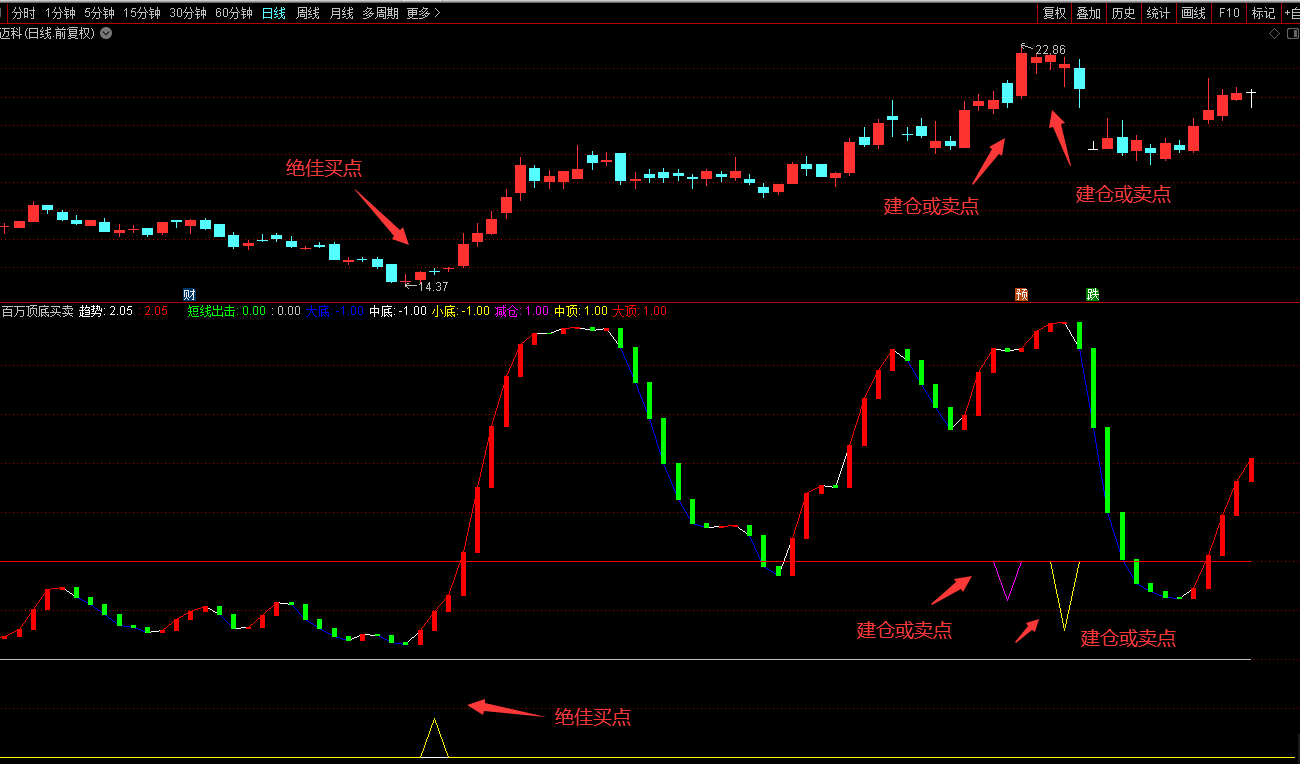Image resolution: width=1300 pixels, height=764 pixels.
Task: Click the 大顶: 1.00 indicator label
Action: [x=639, y=311]
